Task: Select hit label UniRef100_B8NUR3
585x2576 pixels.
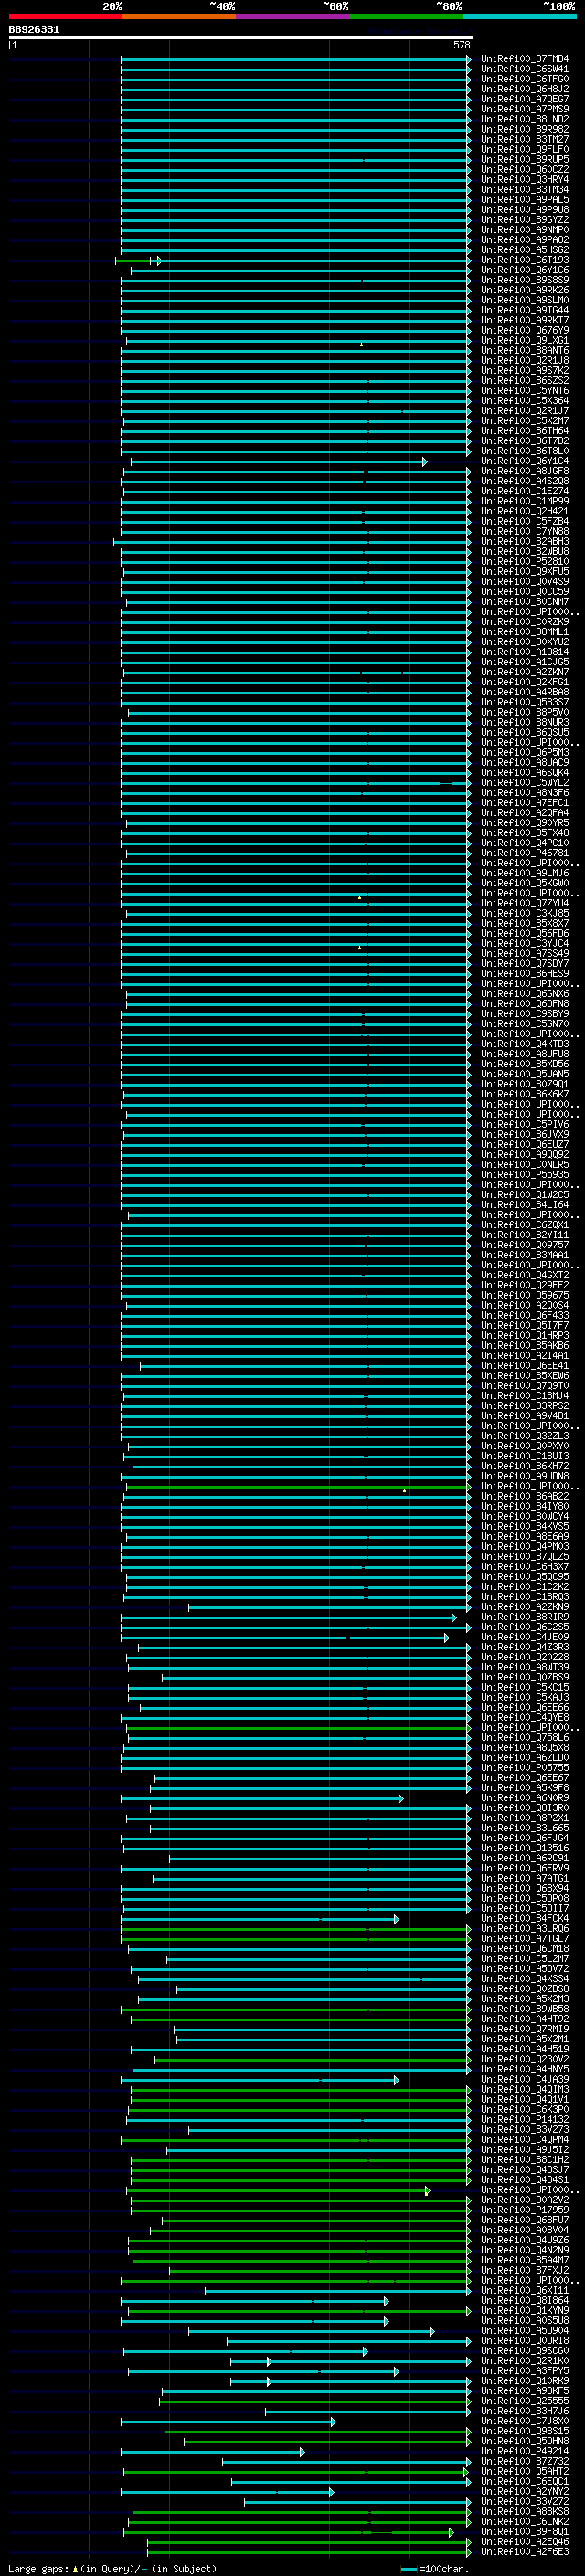Action: [x=524, y=723]
